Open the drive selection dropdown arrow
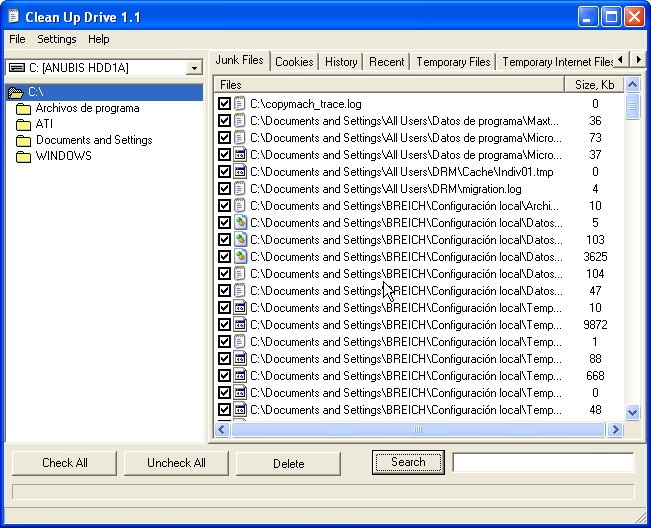Screen dimensions: 651x528 pyautogui.click(x=194, y=68)
